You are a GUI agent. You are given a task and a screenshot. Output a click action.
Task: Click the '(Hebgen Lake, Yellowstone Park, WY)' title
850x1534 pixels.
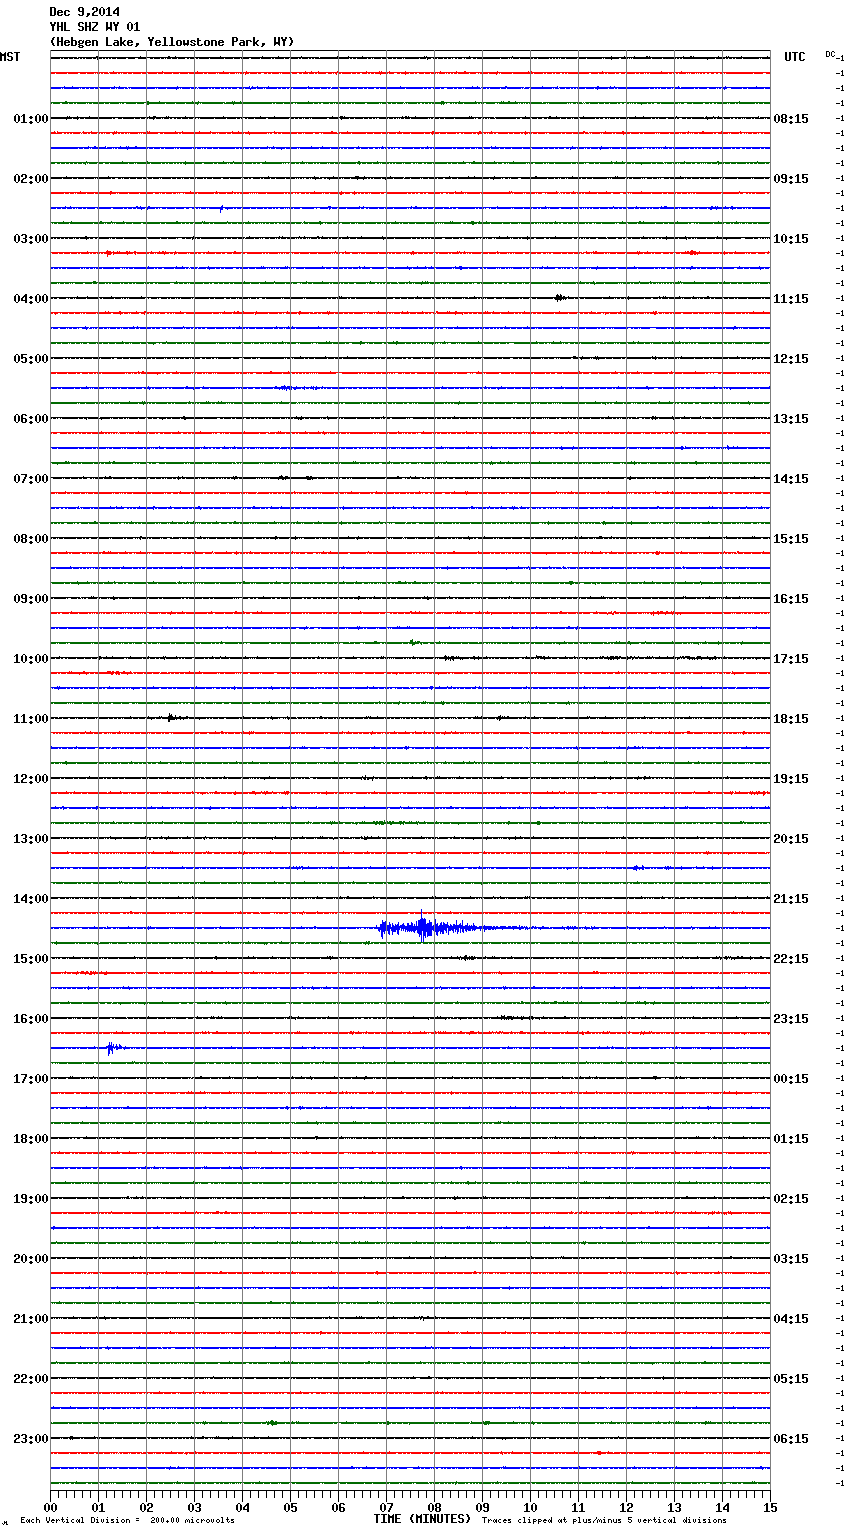pyautogui.click(x=172, y=42)
